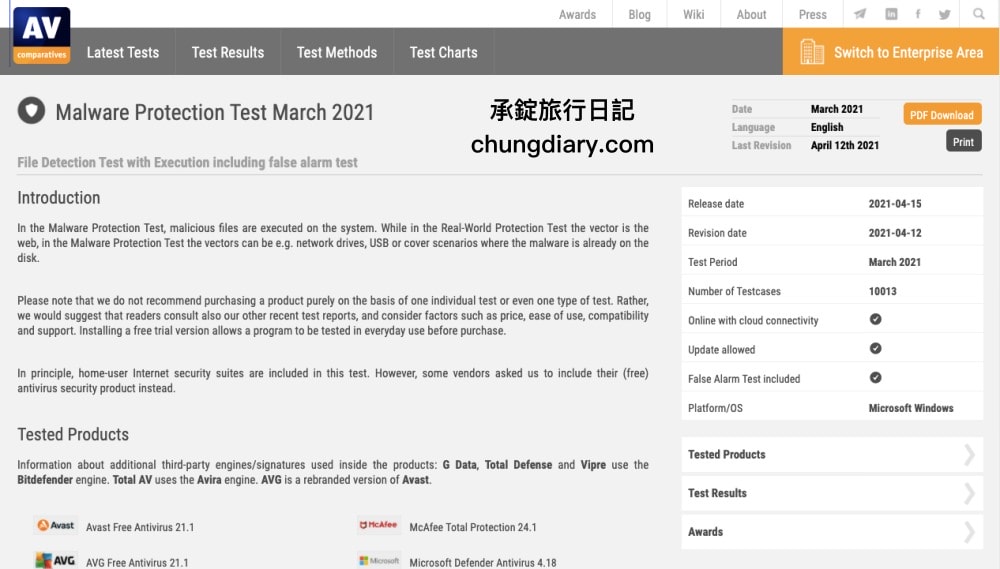Expand Test Results sidebar section

tap(832, 493)
